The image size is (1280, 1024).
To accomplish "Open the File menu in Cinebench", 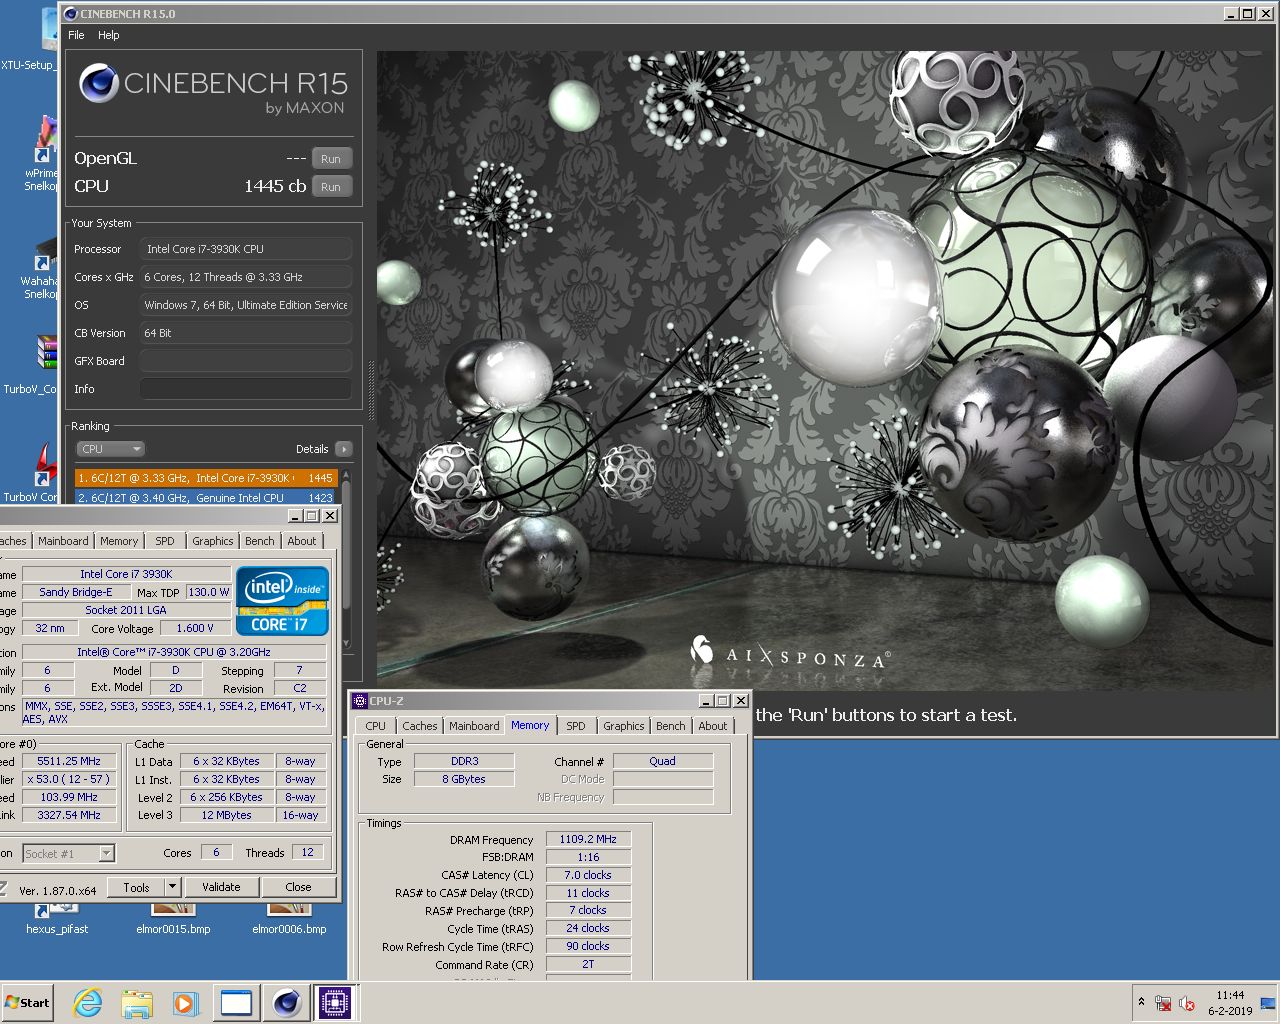I will click(x=76, y=35).
